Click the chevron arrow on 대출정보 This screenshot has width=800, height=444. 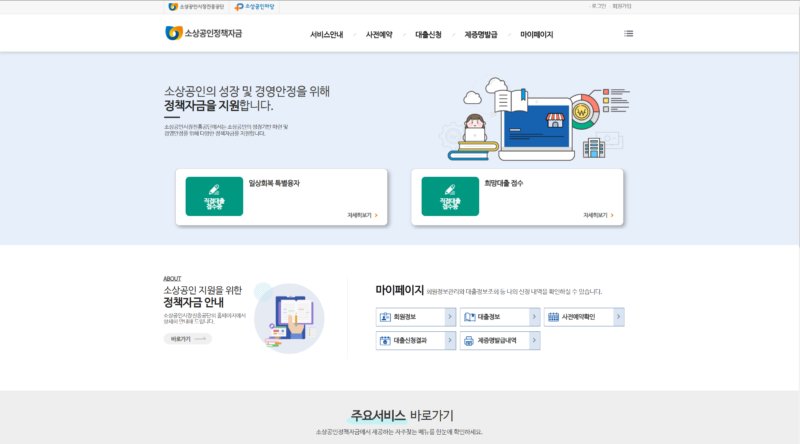coord(534,317)
